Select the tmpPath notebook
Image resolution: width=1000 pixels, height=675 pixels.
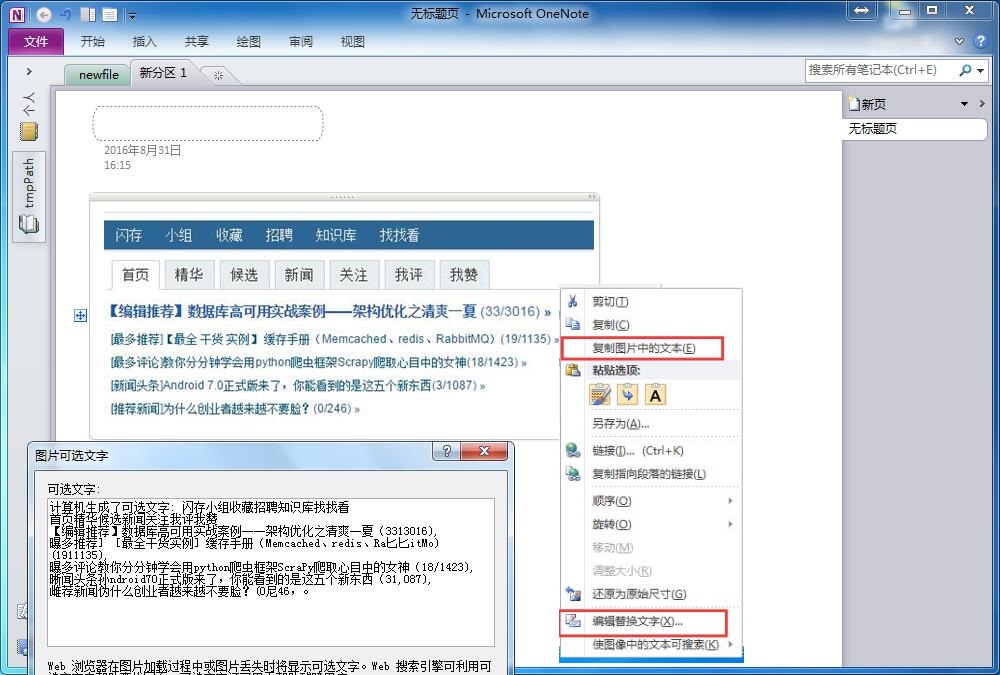tap(29, 197)
